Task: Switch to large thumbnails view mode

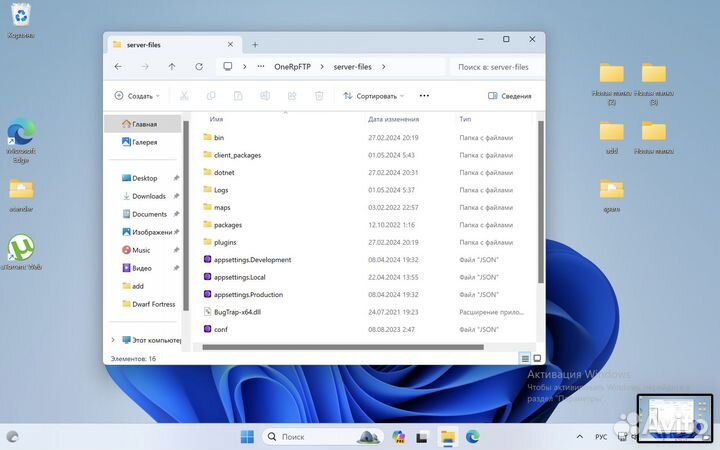Action: click(537, 358)
